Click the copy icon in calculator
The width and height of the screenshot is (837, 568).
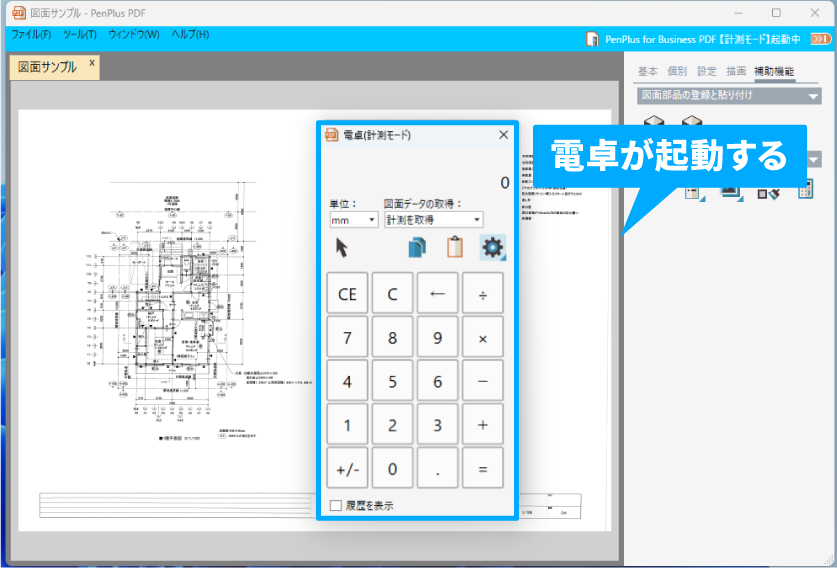tap(418, 247)
